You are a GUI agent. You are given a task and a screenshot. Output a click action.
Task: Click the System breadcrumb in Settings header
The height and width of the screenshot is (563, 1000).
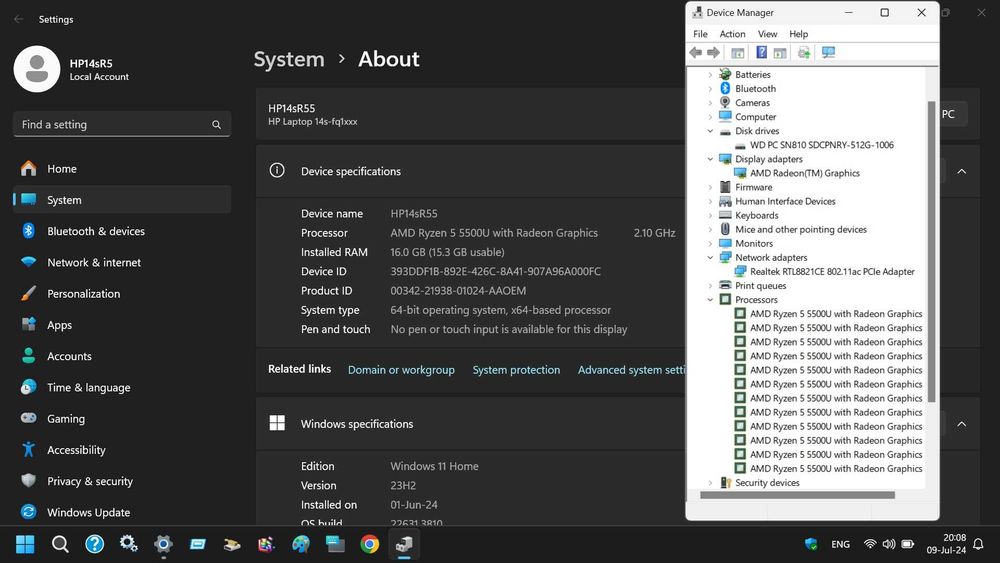pyautogui.click(x=289, y=59)
